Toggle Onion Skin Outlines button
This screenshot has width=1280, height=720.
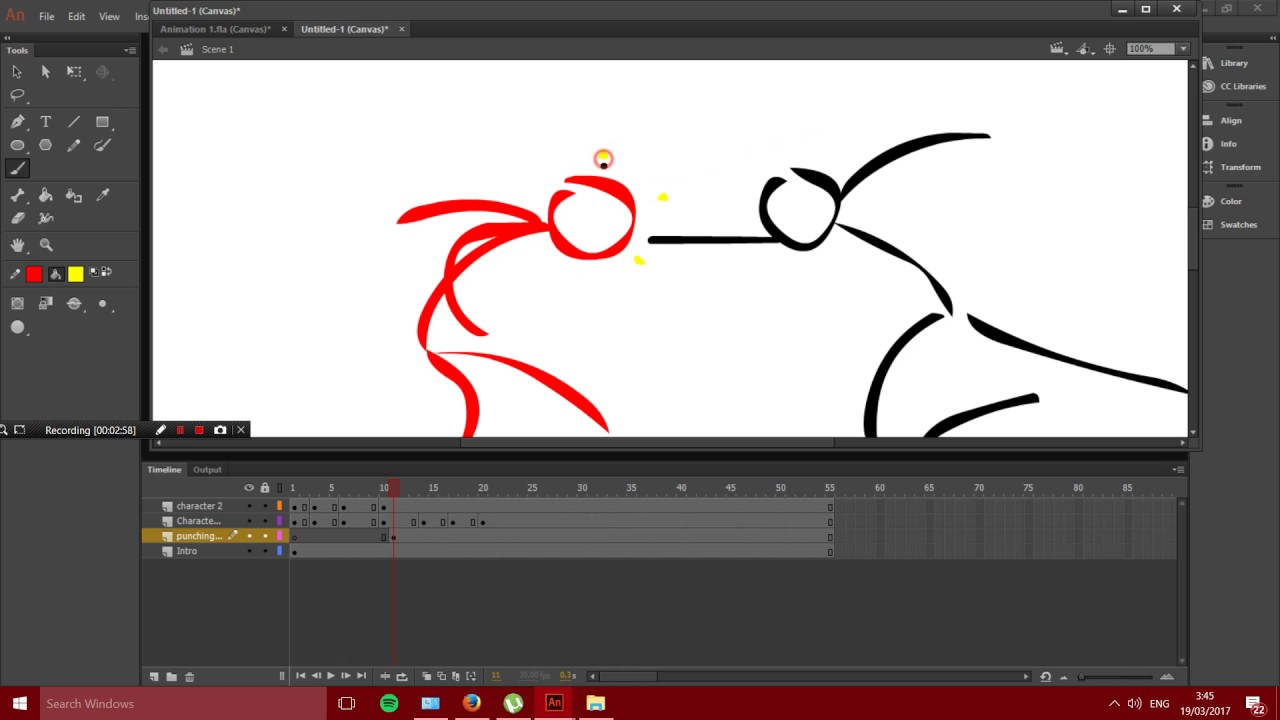[441, 677]
